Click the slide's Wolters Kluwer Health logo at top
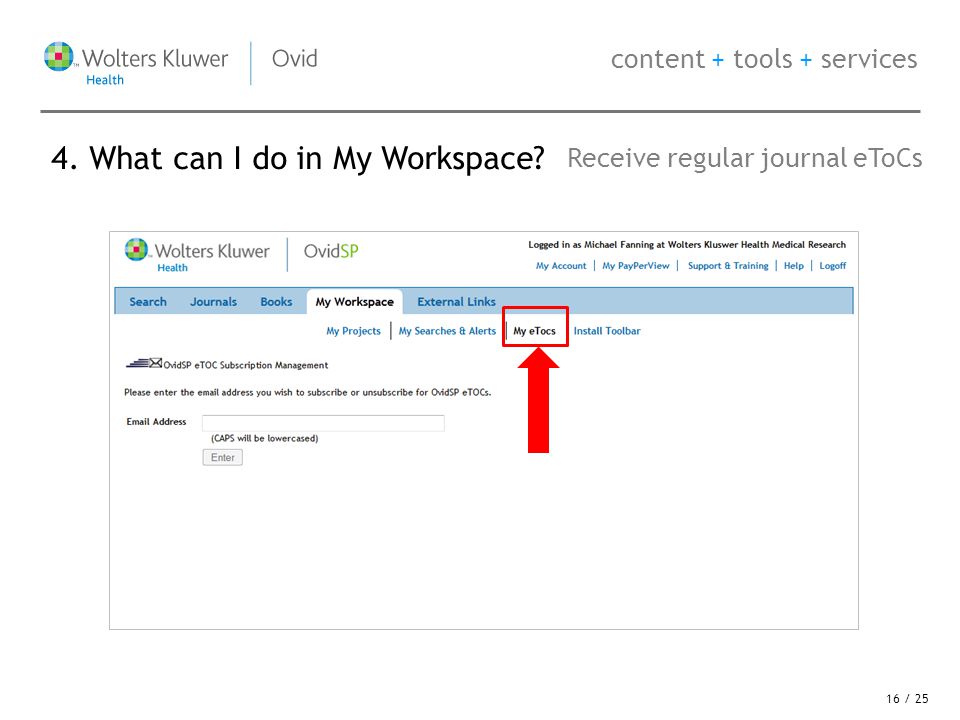This screenshot has width=960, height=720. coord(136,64)
